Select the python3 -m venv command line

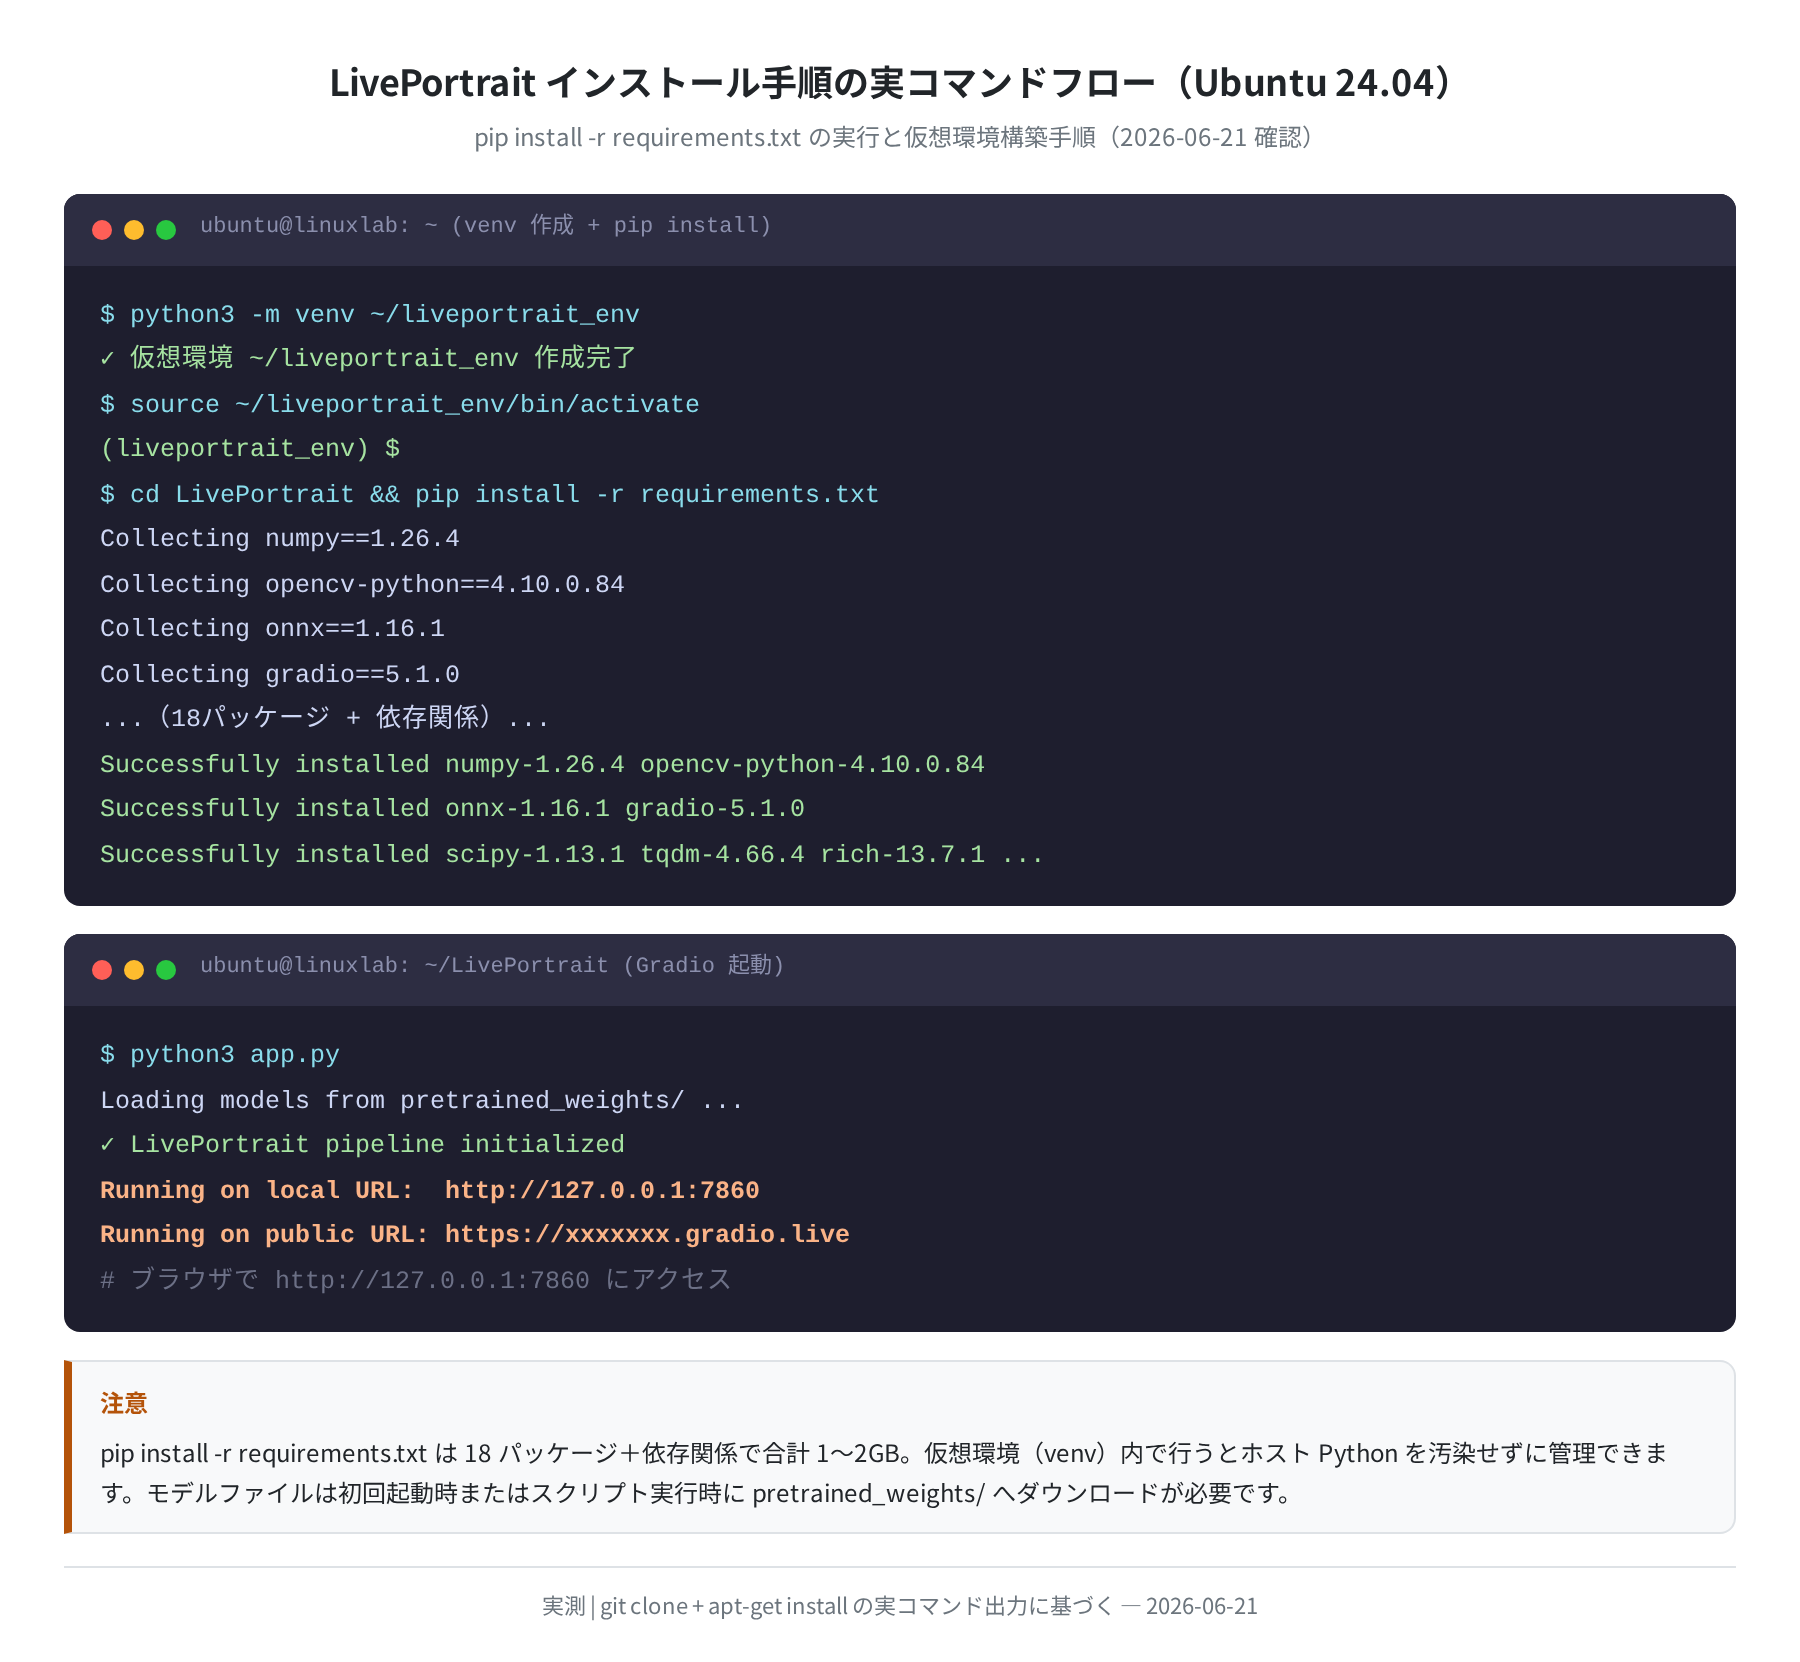coord(370,314)
